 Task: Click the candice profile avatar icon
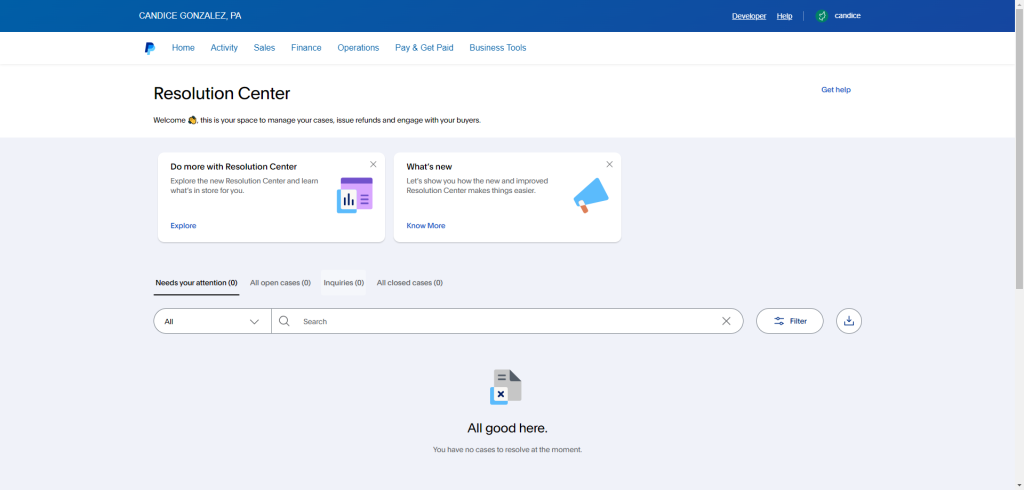(822, 16)
